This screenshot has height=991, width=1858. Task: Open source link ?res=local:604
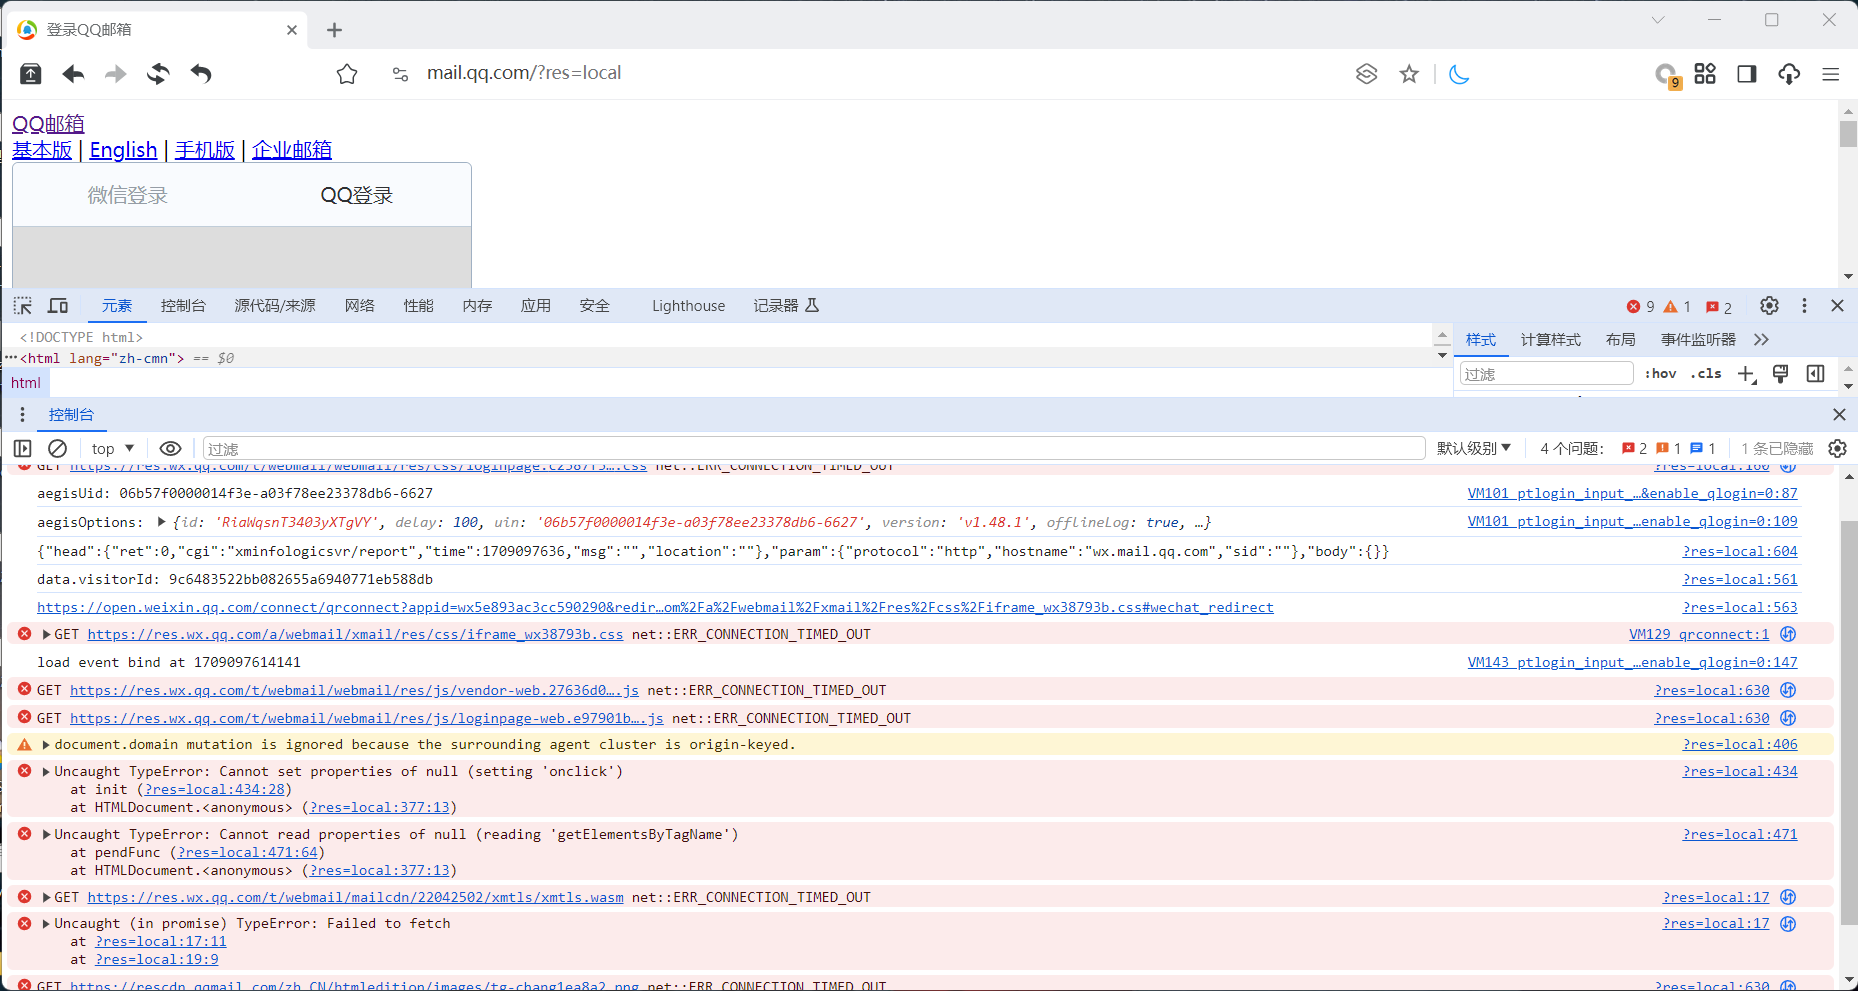[x=1740, y=552]
